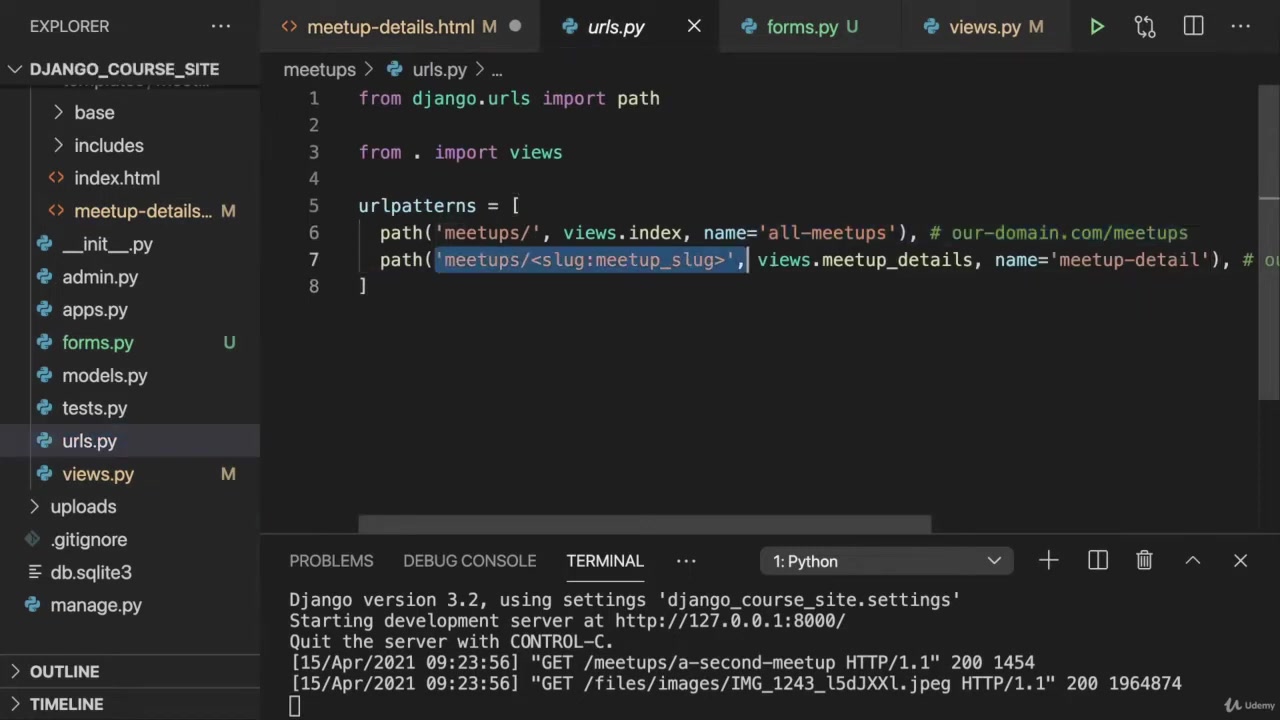Open editor More Actions ellipsis
The width and height of the screenshot is (1280, 720).
point(1241,27)
